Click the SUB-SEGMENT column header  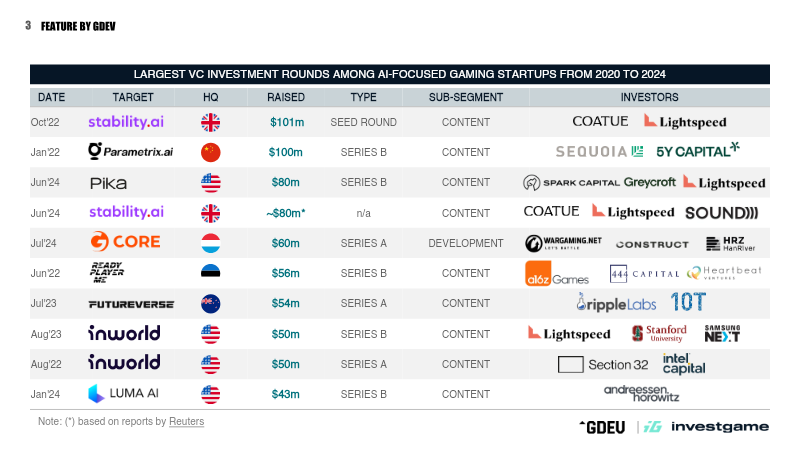click(465, 97)
